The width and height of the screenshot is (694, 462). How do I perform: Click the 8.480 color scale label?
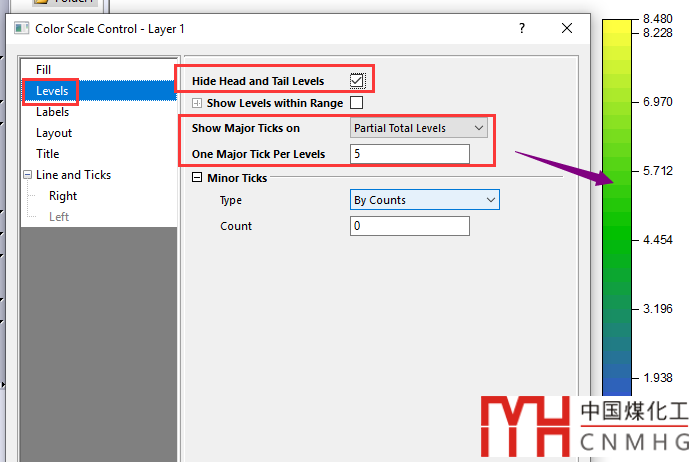(658, 19)
